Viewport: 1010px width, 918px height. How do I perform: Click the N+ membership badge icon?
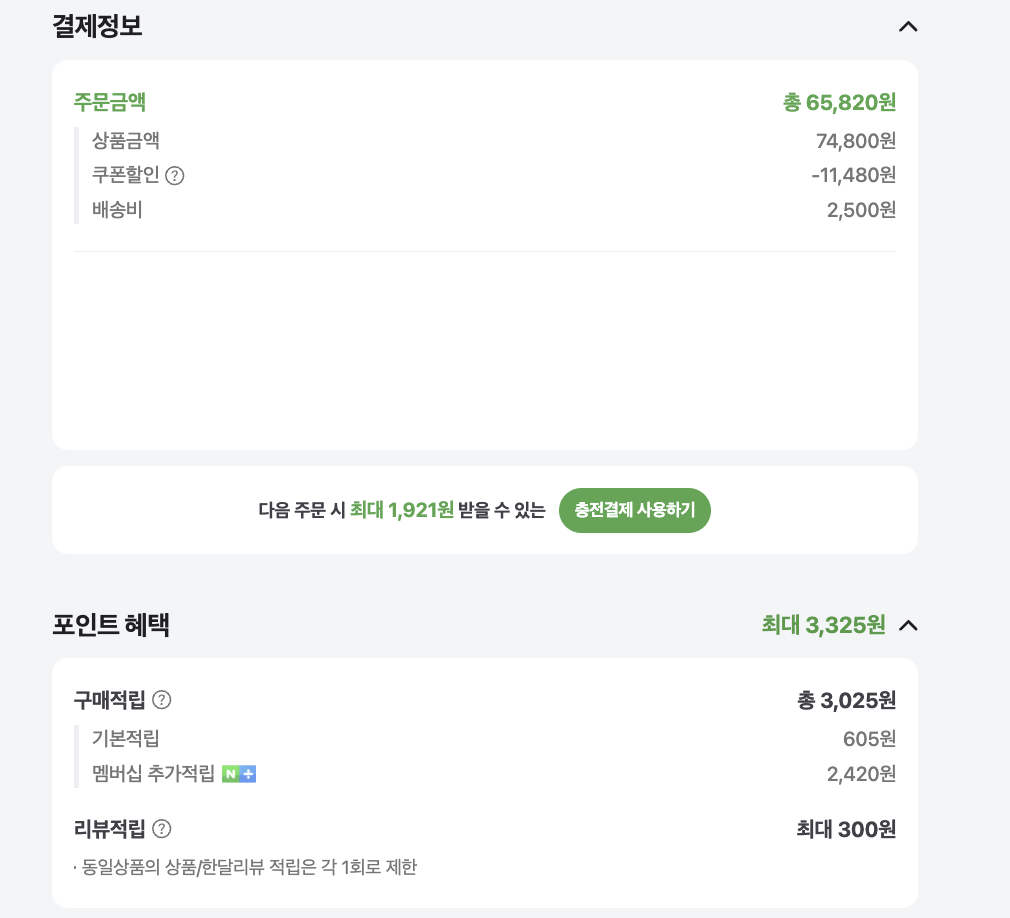239,774
